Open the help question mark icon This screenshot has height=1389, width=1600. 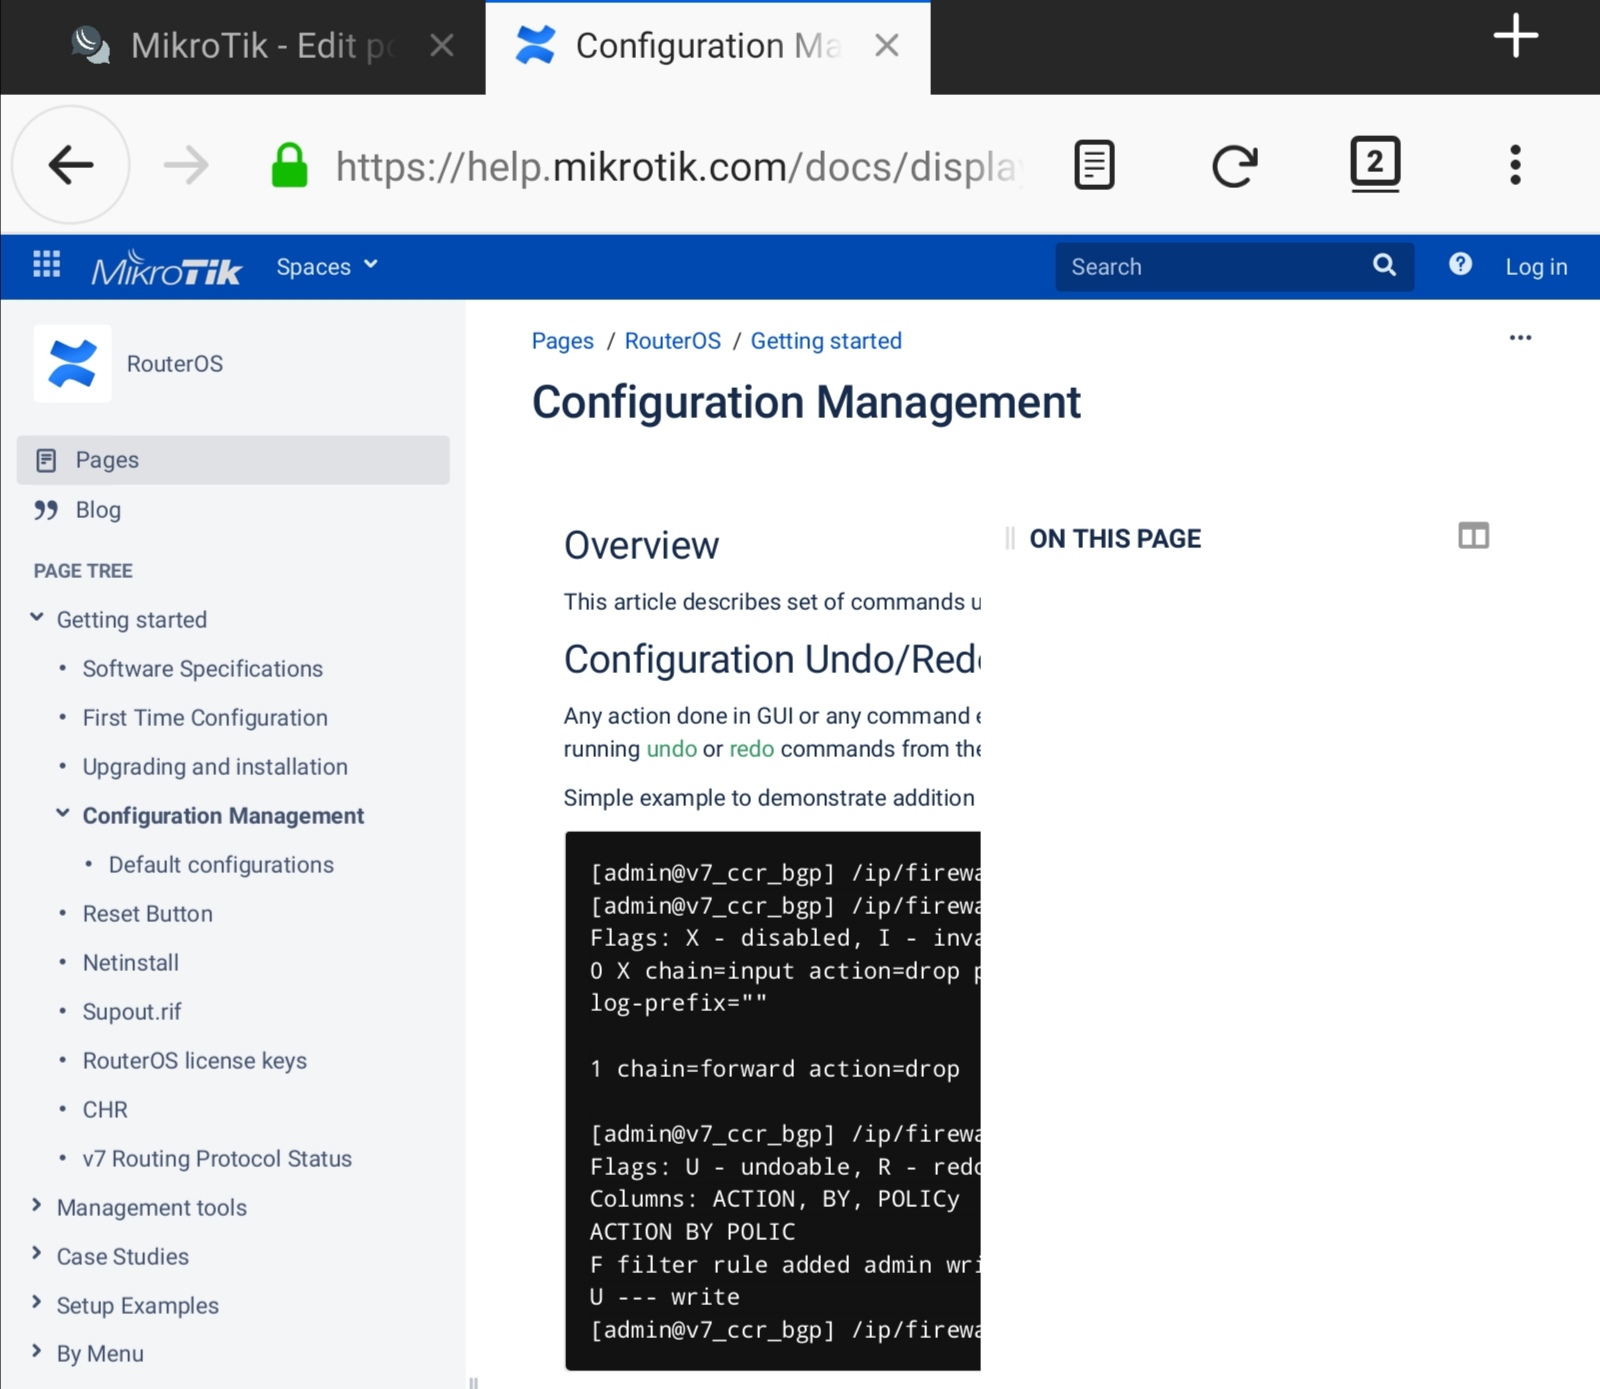[x=1460, y=264]
